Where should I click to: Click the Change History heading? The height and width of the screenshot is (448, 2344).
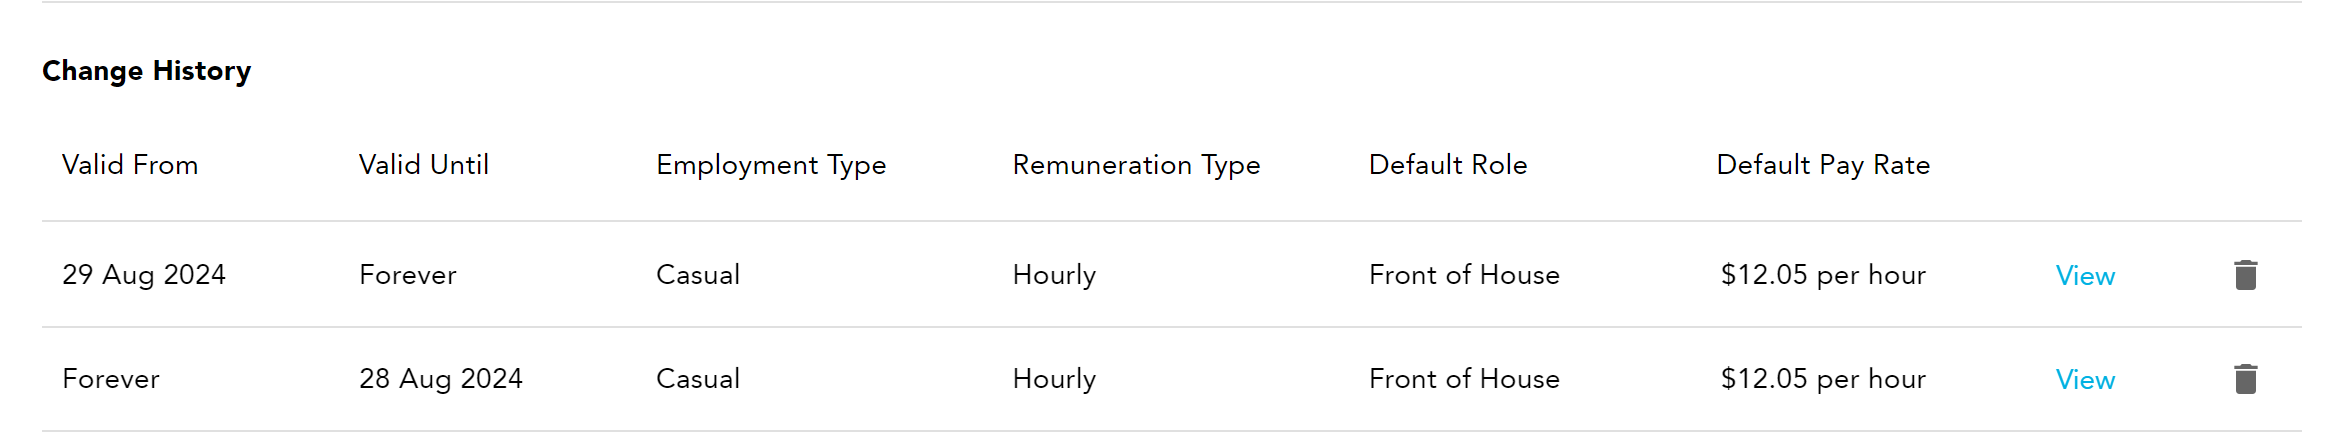coord(147,71)
